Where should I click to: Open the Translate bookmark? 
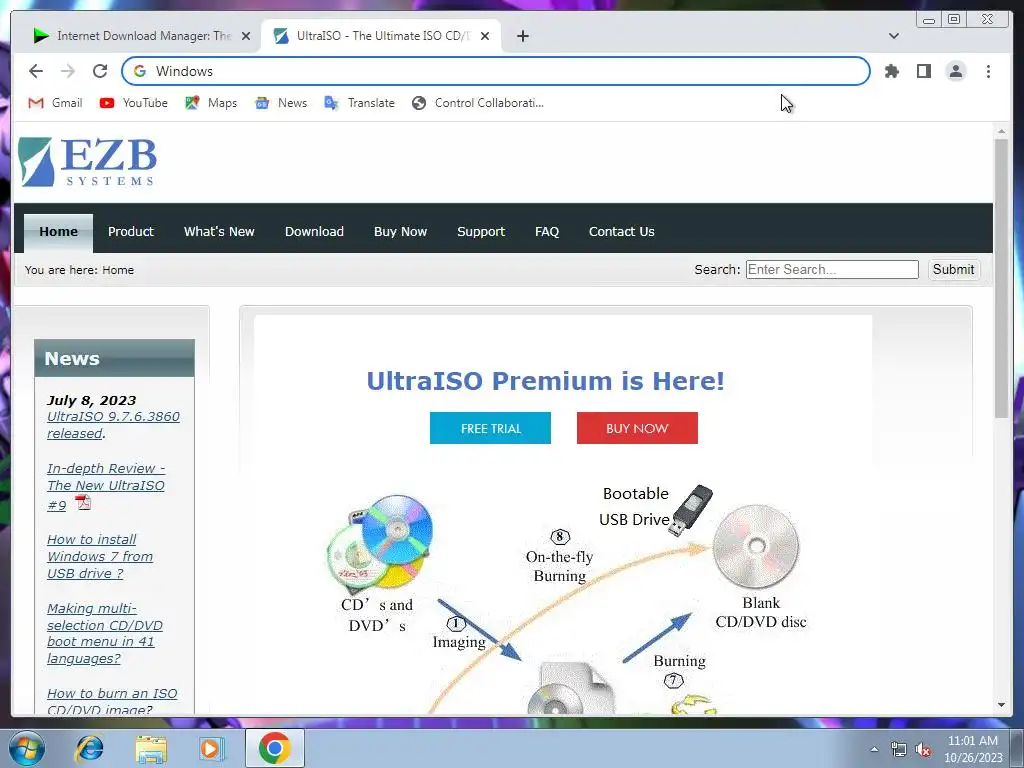pyautogui.click(x=359, y=103)
